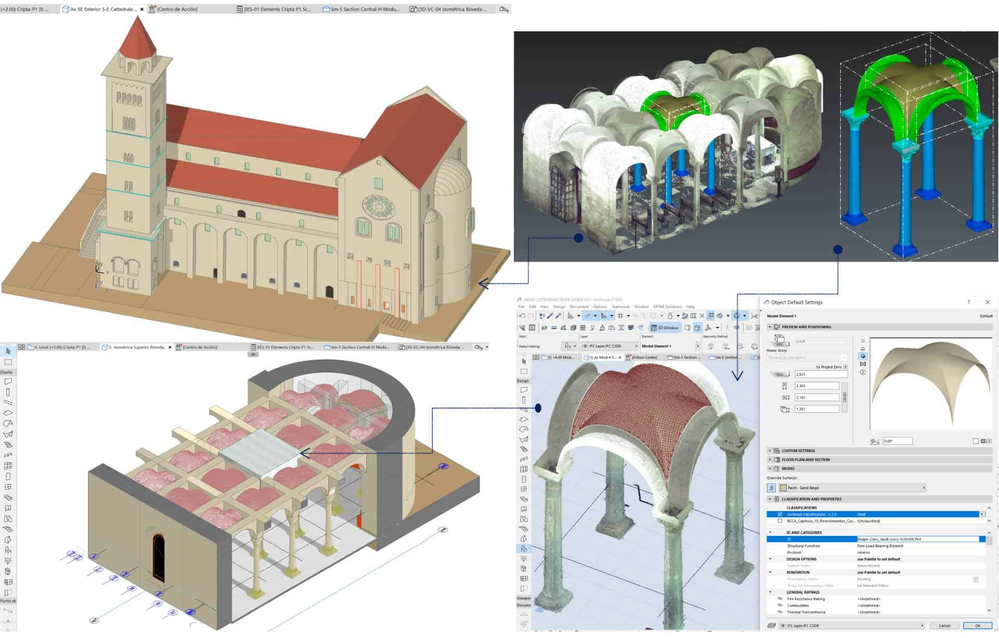Click the tab overview grid icon in right window
The width and height of the screenshot is (999, 638).
click(x=536, y=358)
